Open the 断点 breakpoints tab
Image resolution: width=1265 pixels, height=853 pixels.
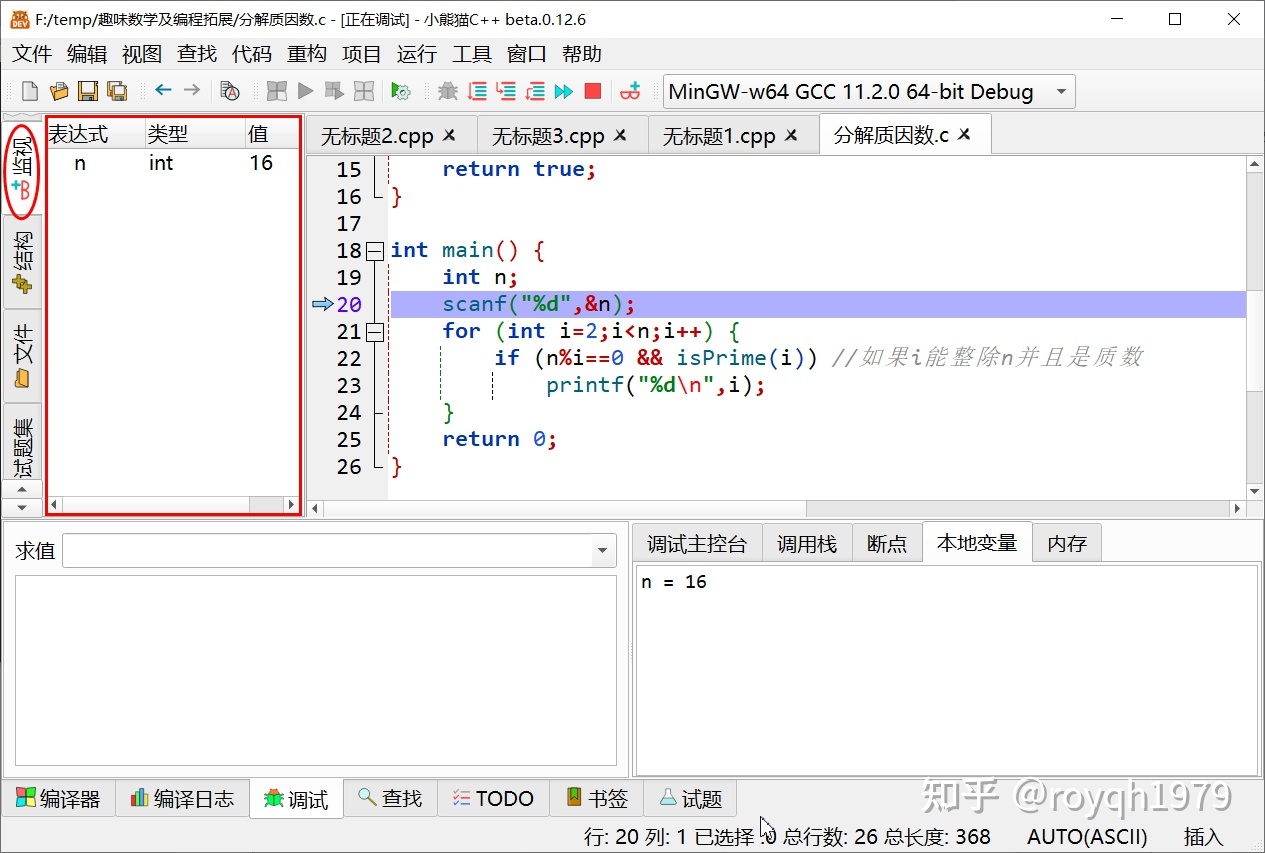click(887, 544)
